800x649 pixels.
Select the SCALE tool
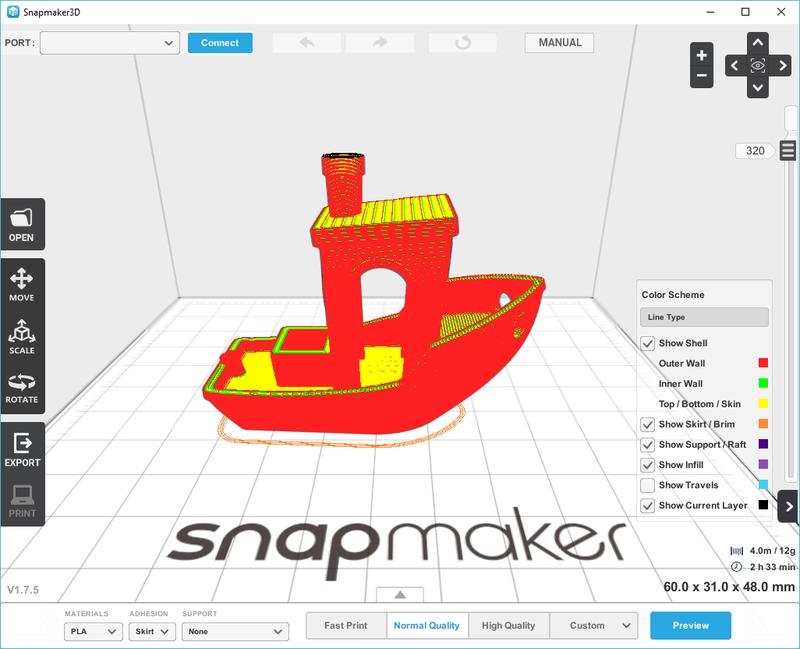point(22,337)
